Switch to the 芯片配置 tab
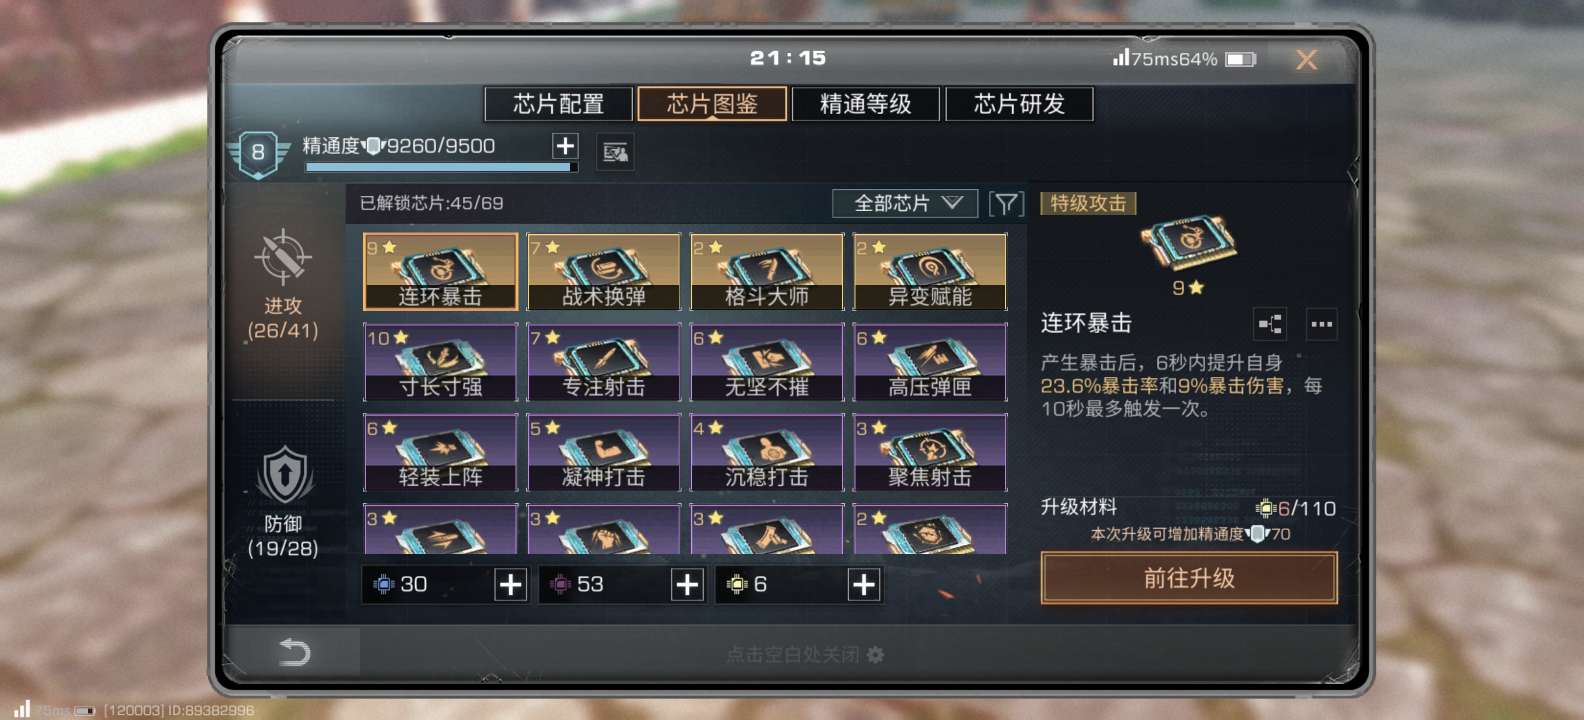 point(558,104)
